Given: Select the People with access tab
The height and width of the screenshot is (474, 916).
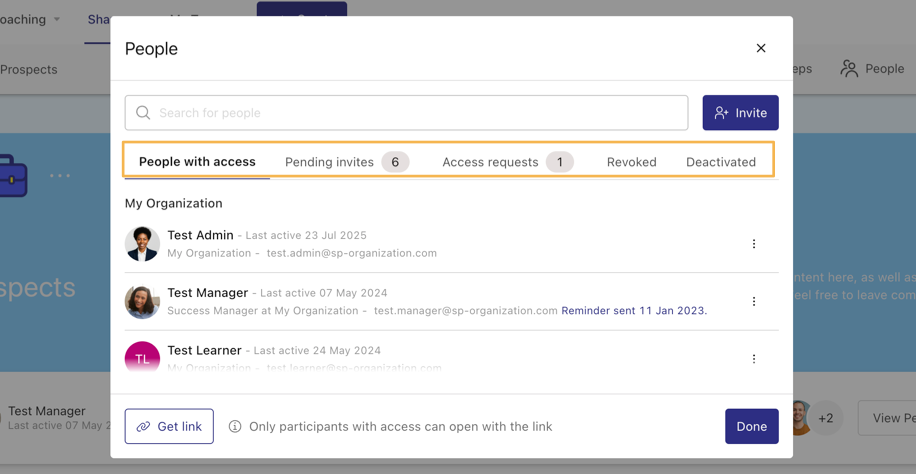Looking at the screenshot, I should click(197, 162).
